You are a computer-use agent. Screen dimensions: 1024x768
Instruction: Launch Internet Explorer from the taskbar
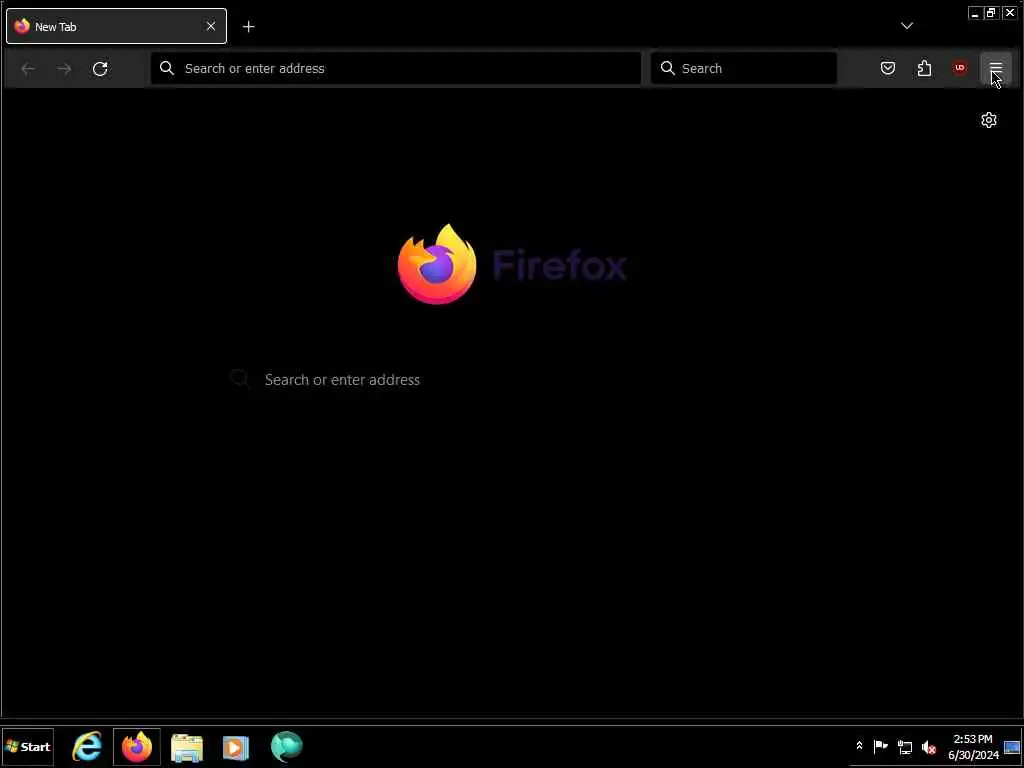87,746
